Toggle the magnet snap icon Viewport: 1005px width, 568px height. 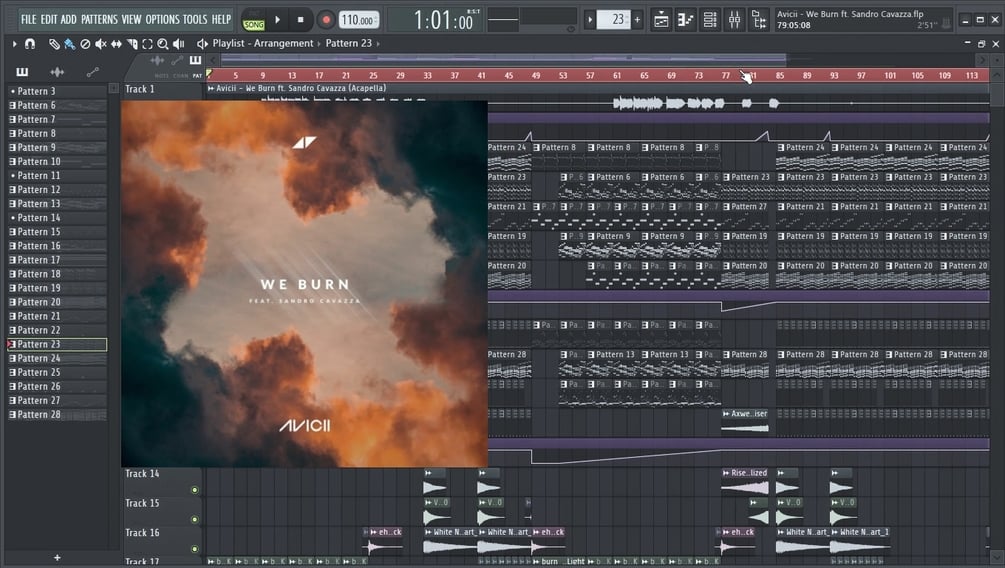(x=29, y=44)
